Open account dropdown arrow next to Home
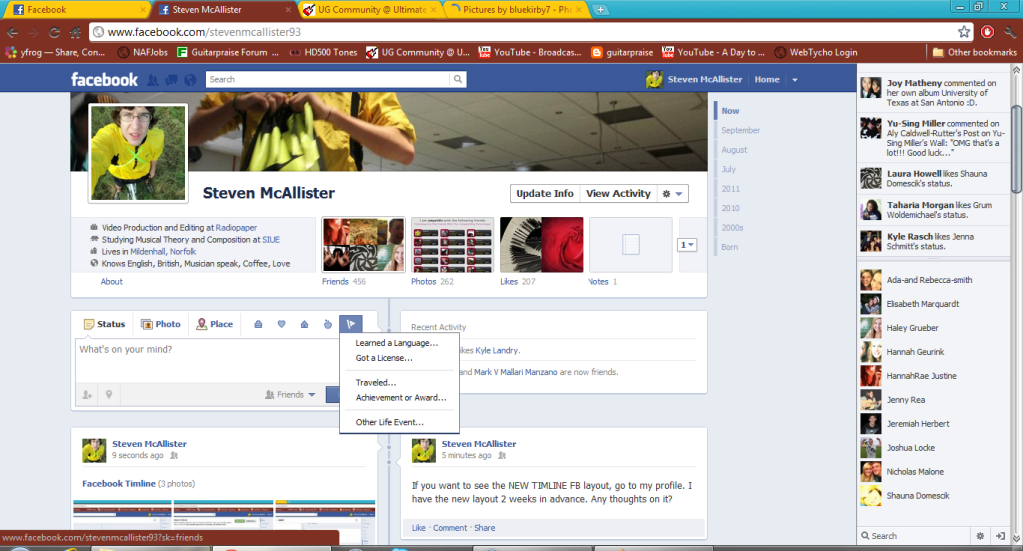This screenshot has width=1023, height=551. (x=795, y=80)
